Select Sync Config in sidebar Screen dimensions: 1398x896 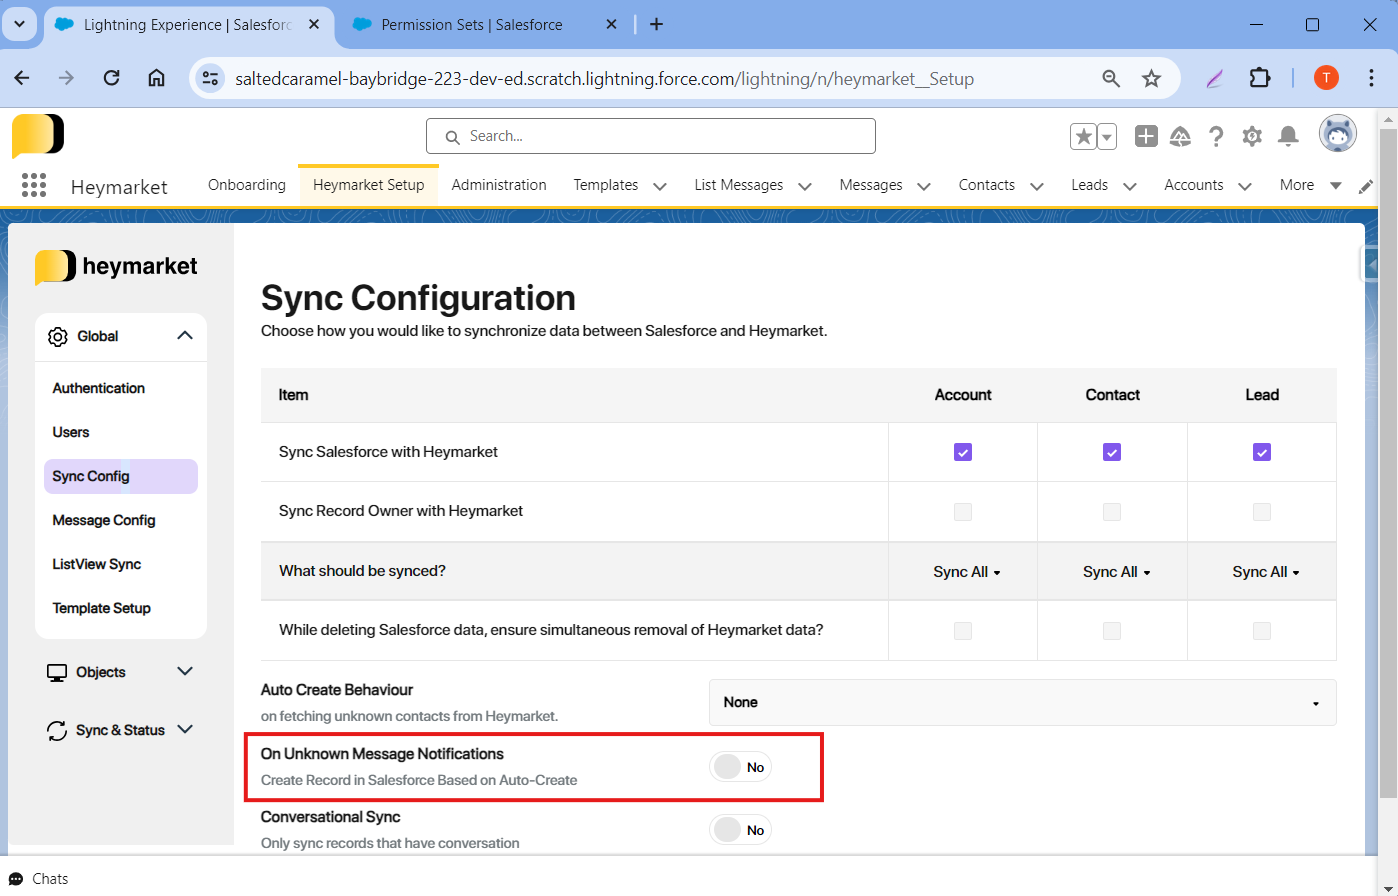(x=121, y=476)
